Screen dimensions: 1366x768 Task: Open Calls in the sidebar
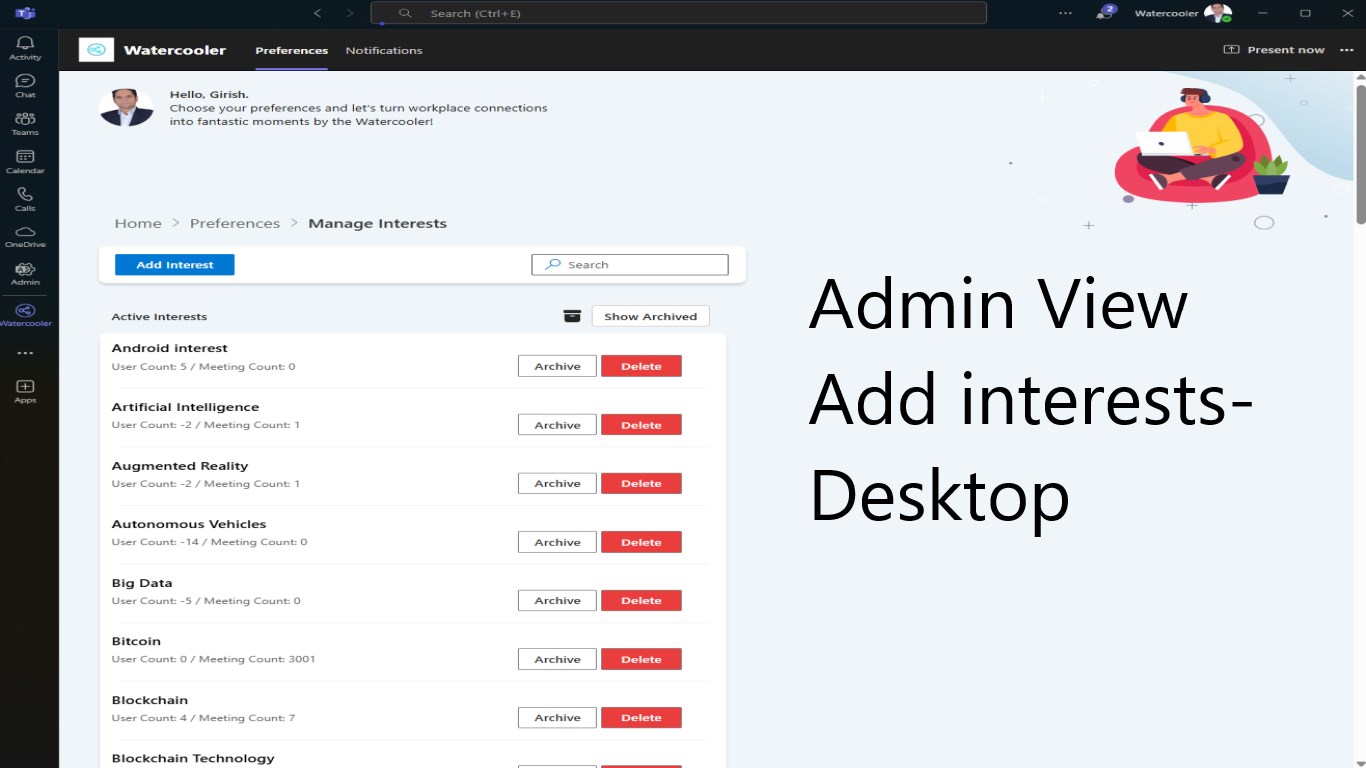25,199
